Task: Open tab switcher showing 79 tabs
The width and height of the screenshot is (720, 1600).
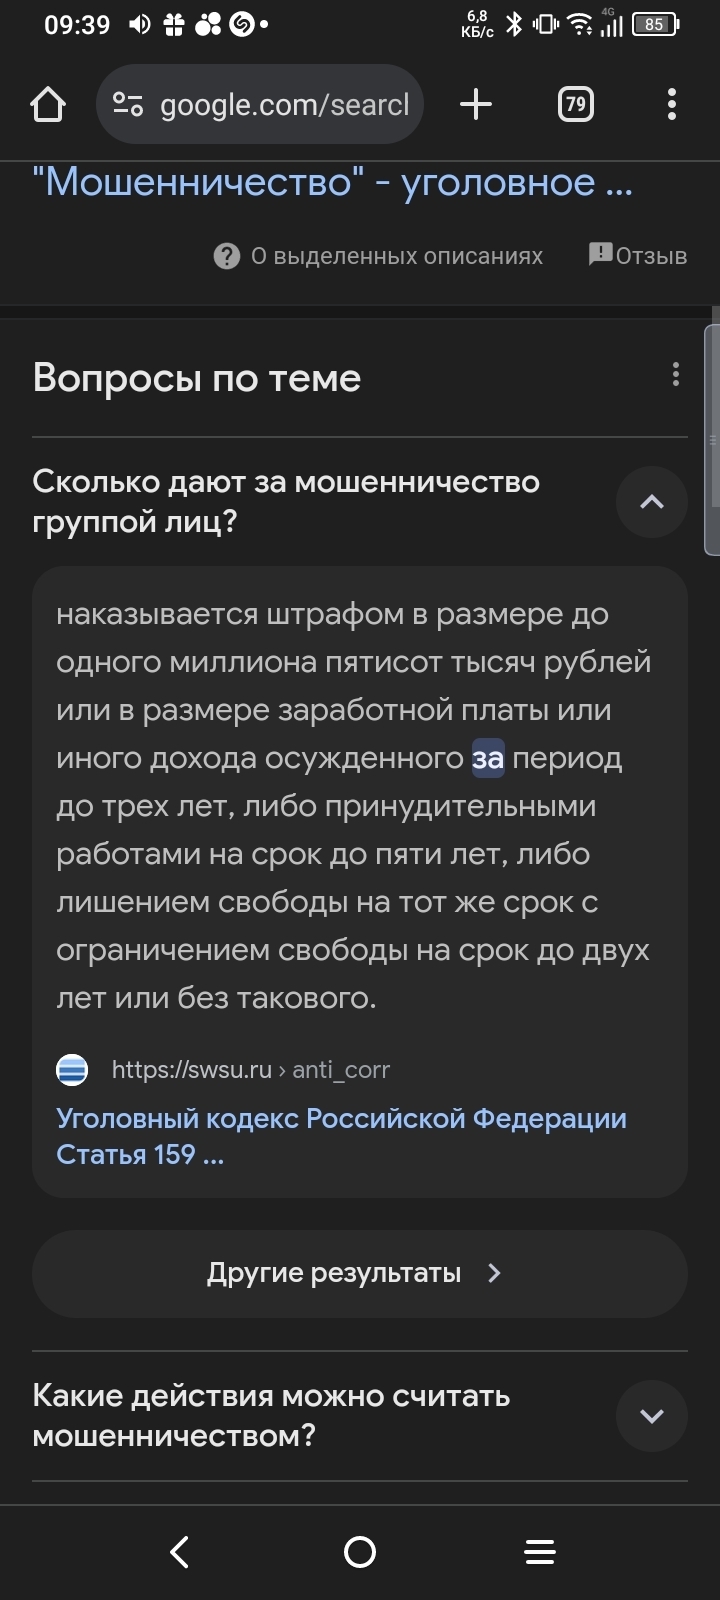Action: coord(575,104)
